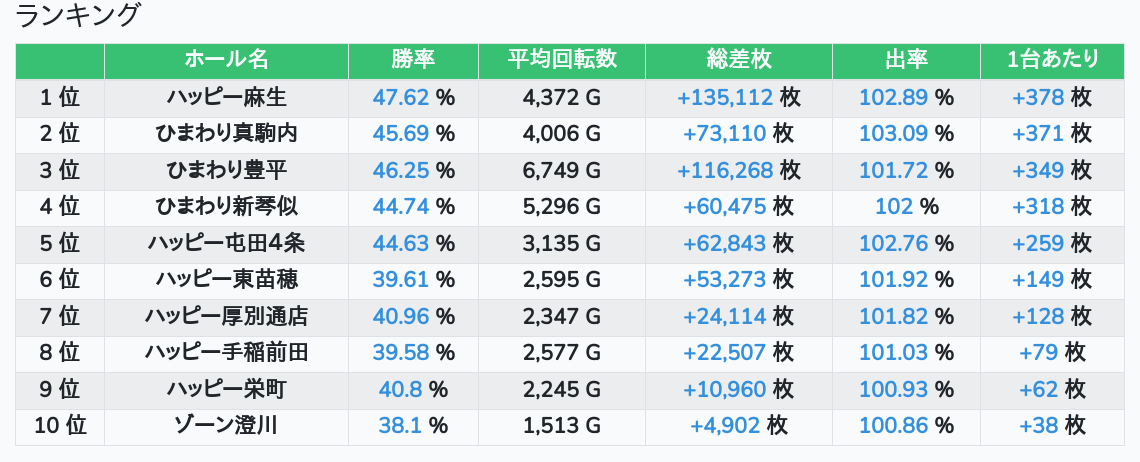Click the ランキング section heading
This screenshot has height=462, width=1140.
79,16
